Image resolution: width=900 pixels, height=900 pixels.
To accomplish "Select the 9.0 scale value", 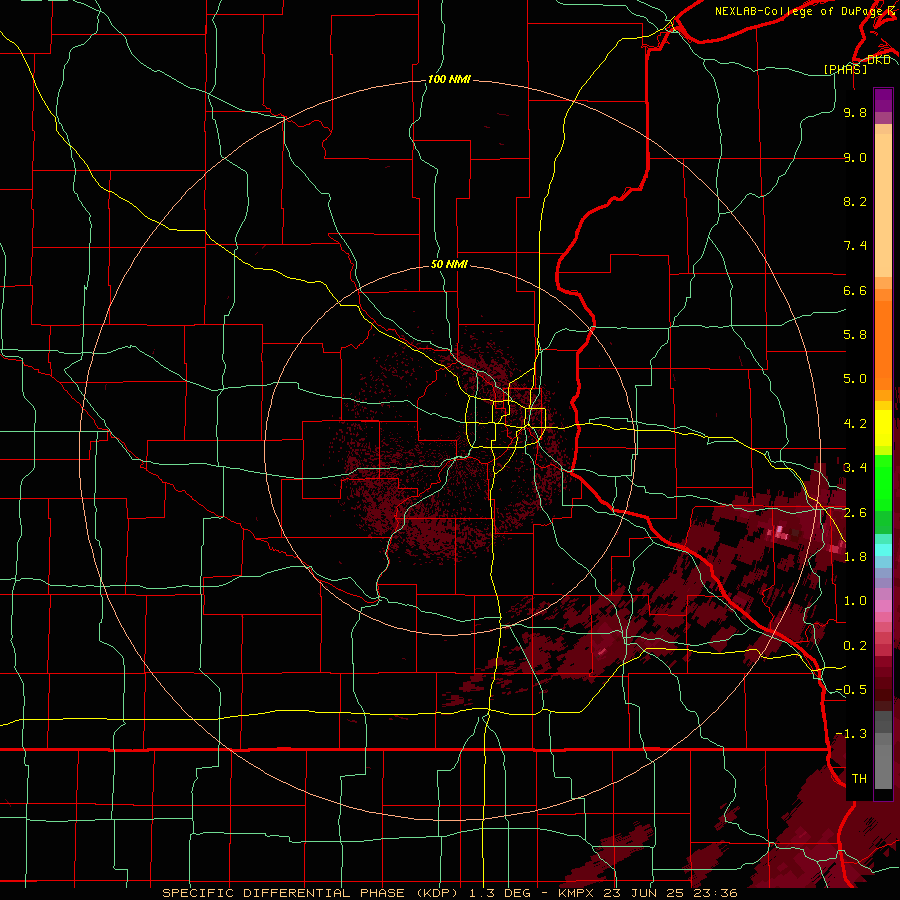I will coord(855,157).
